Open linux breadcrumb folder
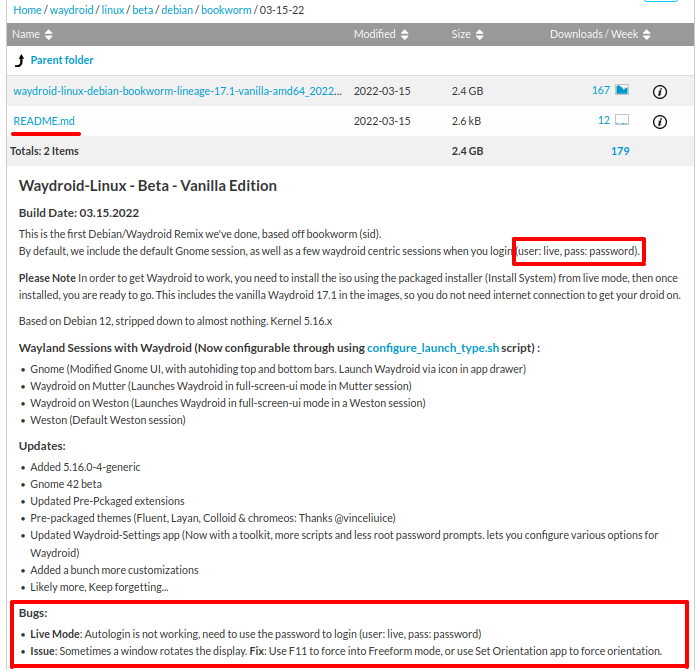 (x=112, y=10)
